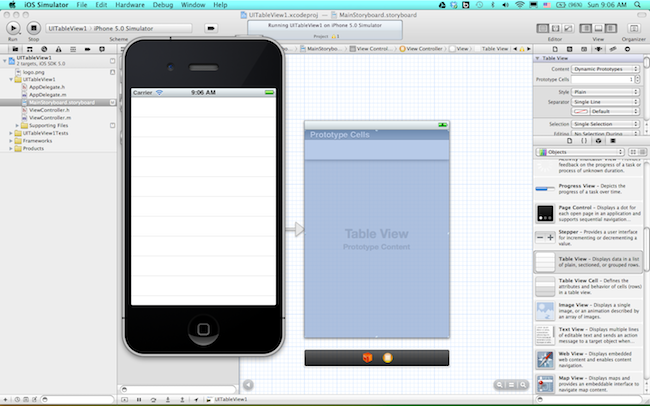Open the separator color Default dropdown
Image resolution: width=650 pixels, height=406 pixels.
click(x=614, y=111)
